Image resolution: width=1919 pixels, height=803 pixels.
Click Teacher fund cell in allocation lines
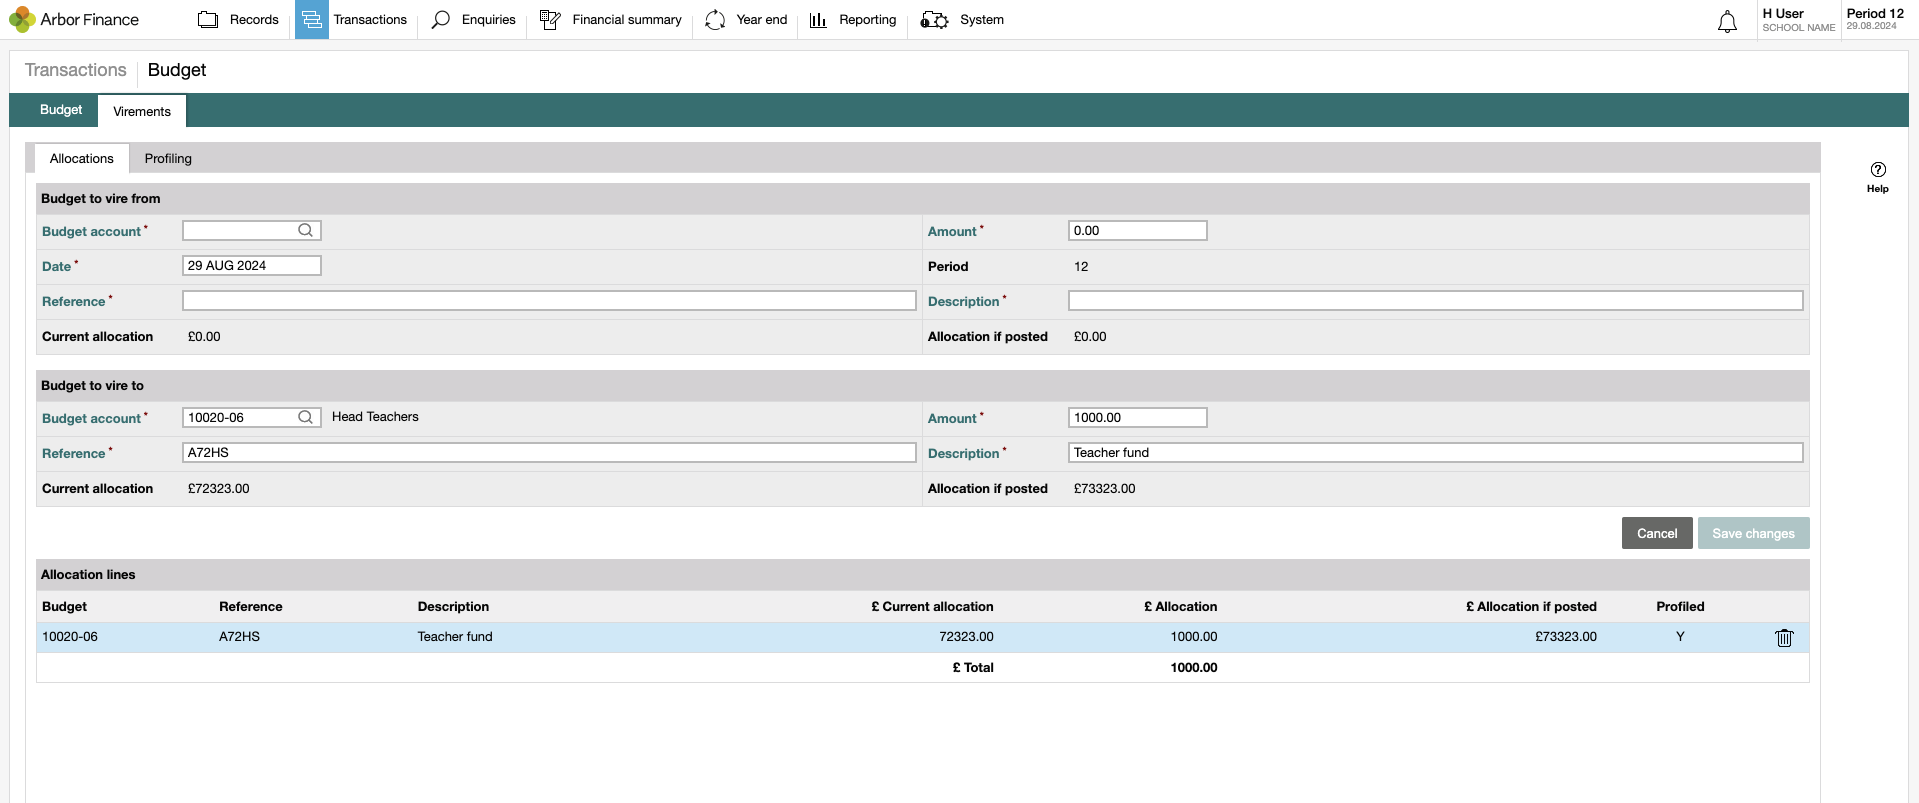[455, 637]
